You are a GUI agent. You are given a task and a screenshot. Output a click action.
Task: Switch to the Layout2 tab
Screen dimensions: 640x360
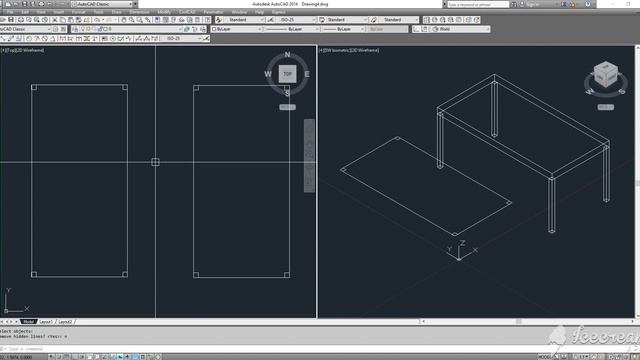click(x=65, y=322)
